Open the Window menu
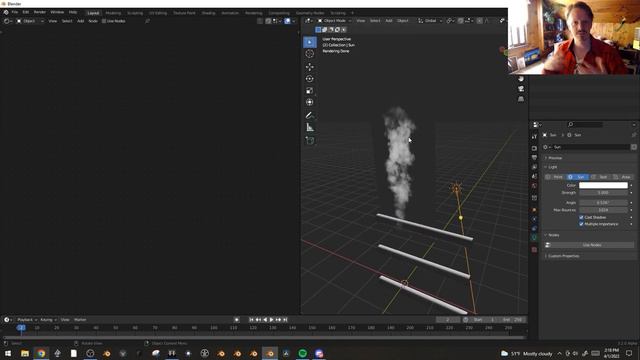640x360 pixels. click(x=57, y=12)
